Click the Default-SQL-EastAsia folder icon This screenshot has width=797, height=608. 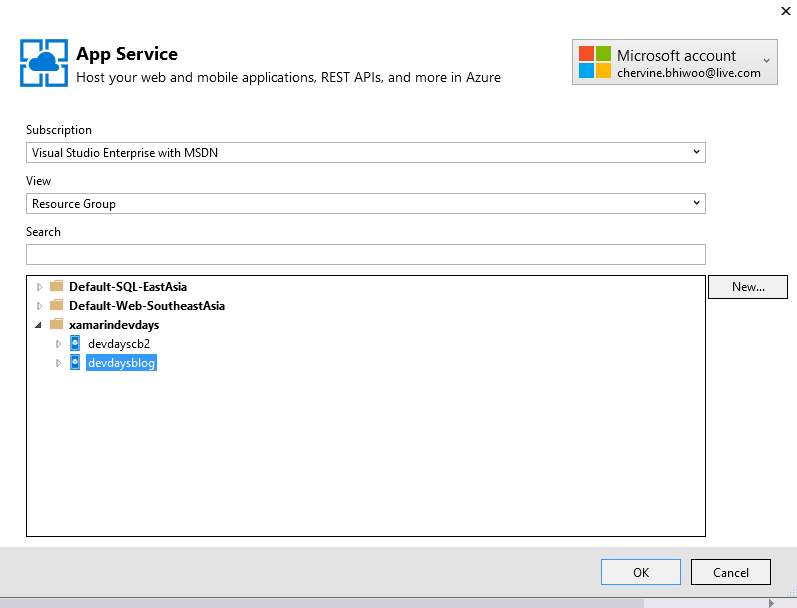point(56,286)
